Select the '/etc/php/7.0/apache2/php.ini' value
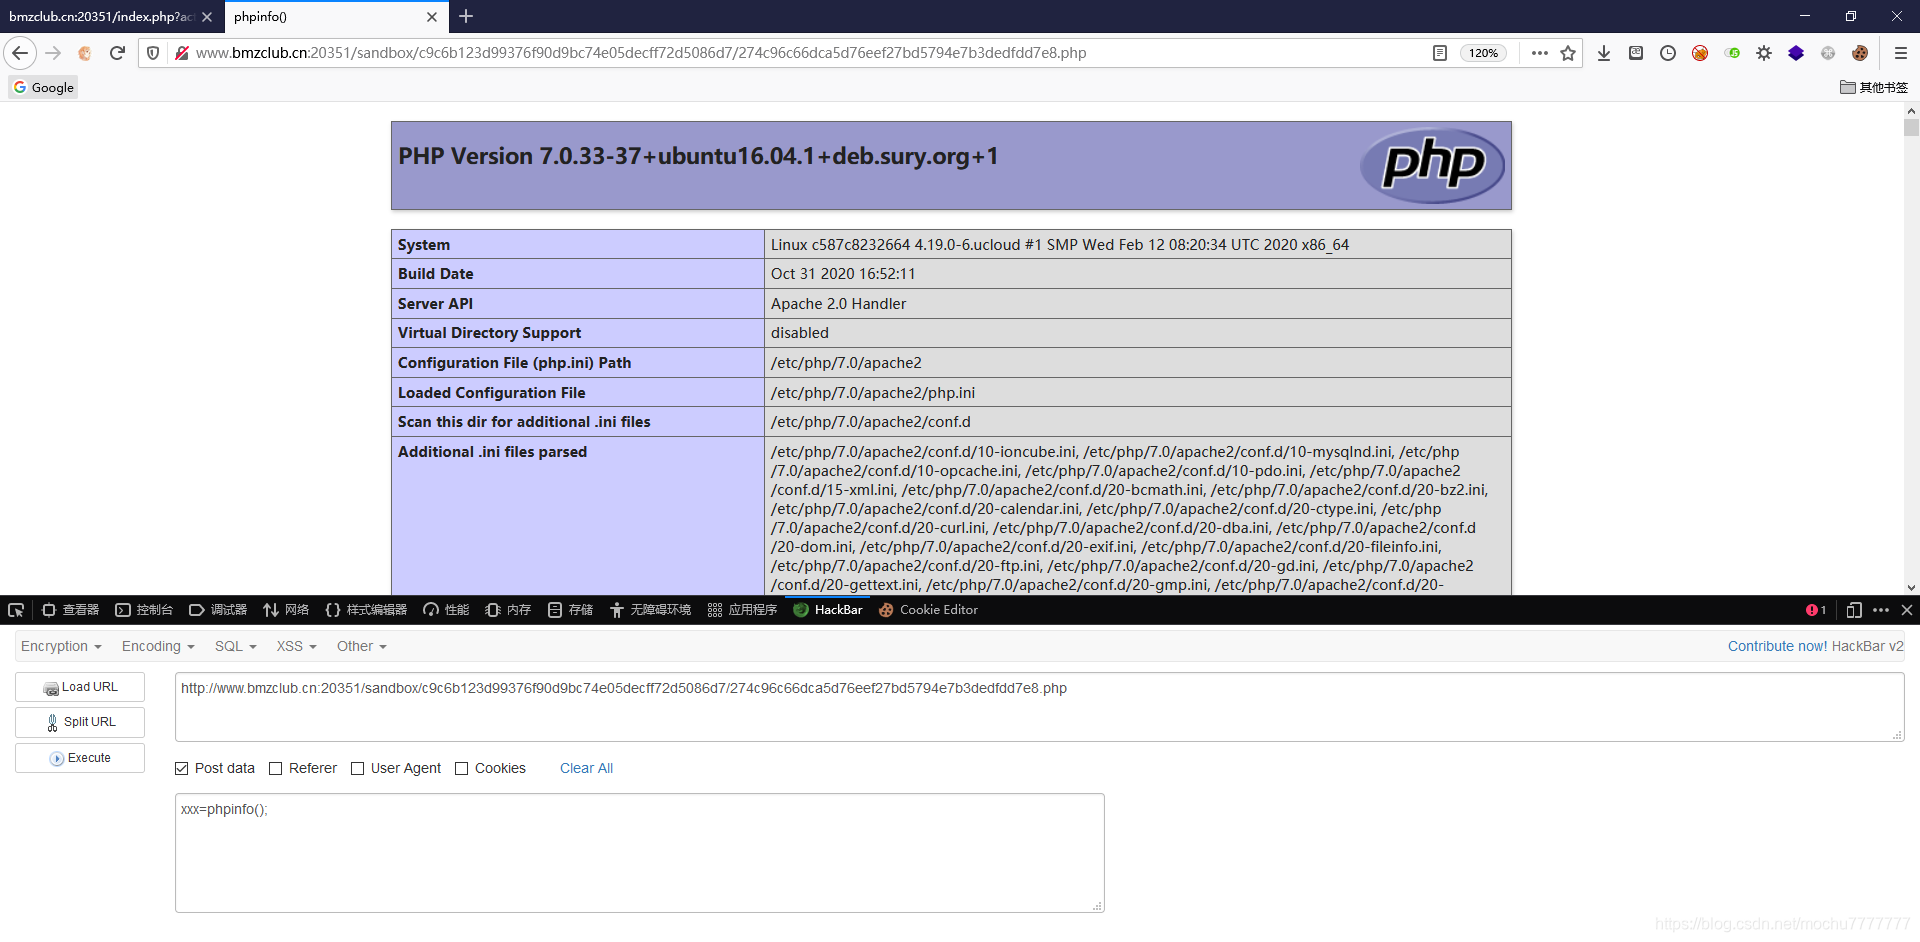 coord(873,393)
